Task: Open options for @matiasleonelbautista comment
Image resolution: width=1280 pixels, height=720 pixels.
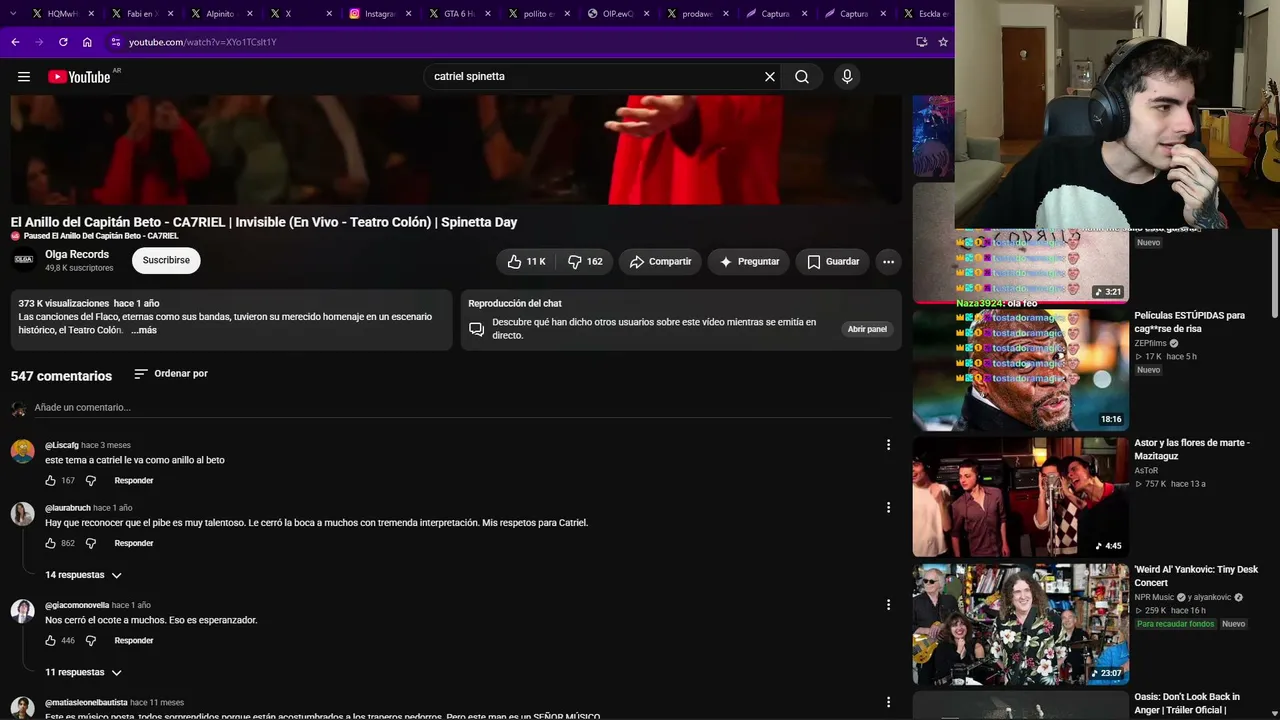Action: pos(888,702)
